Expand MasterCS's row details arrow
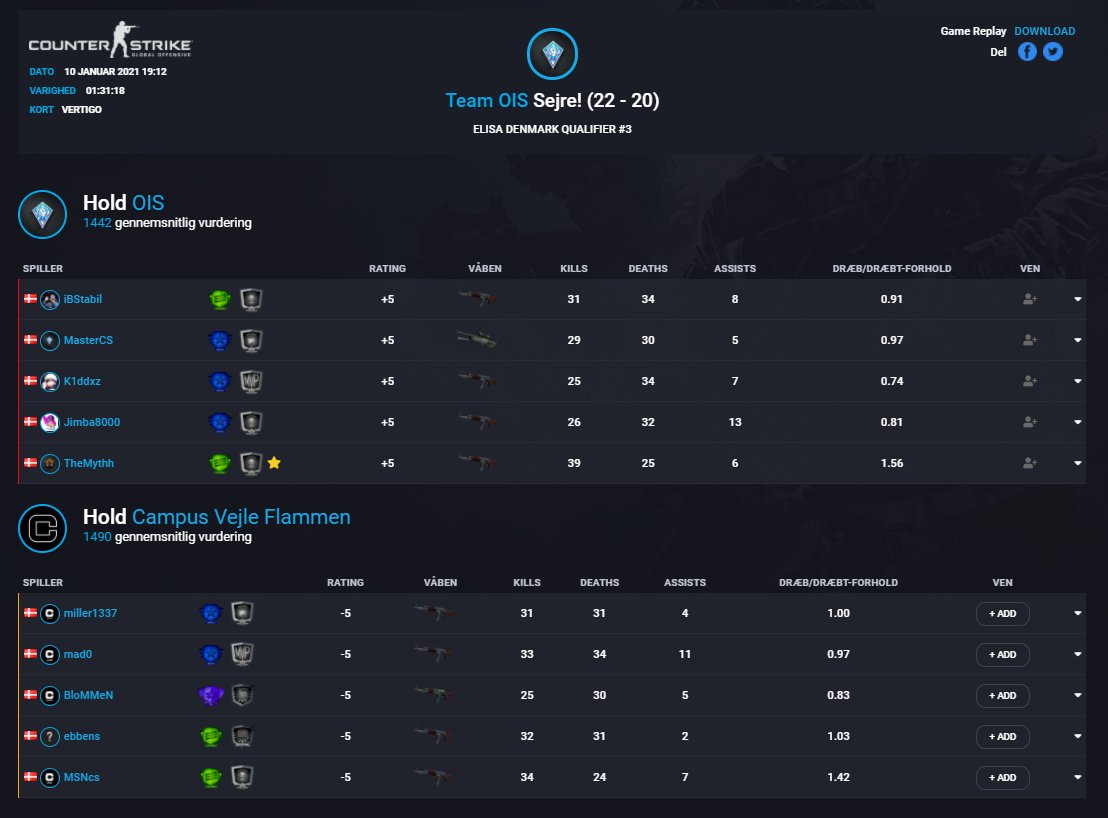Image resolution: width=1108 pixels, height=818 pixels. [1078, 340]
